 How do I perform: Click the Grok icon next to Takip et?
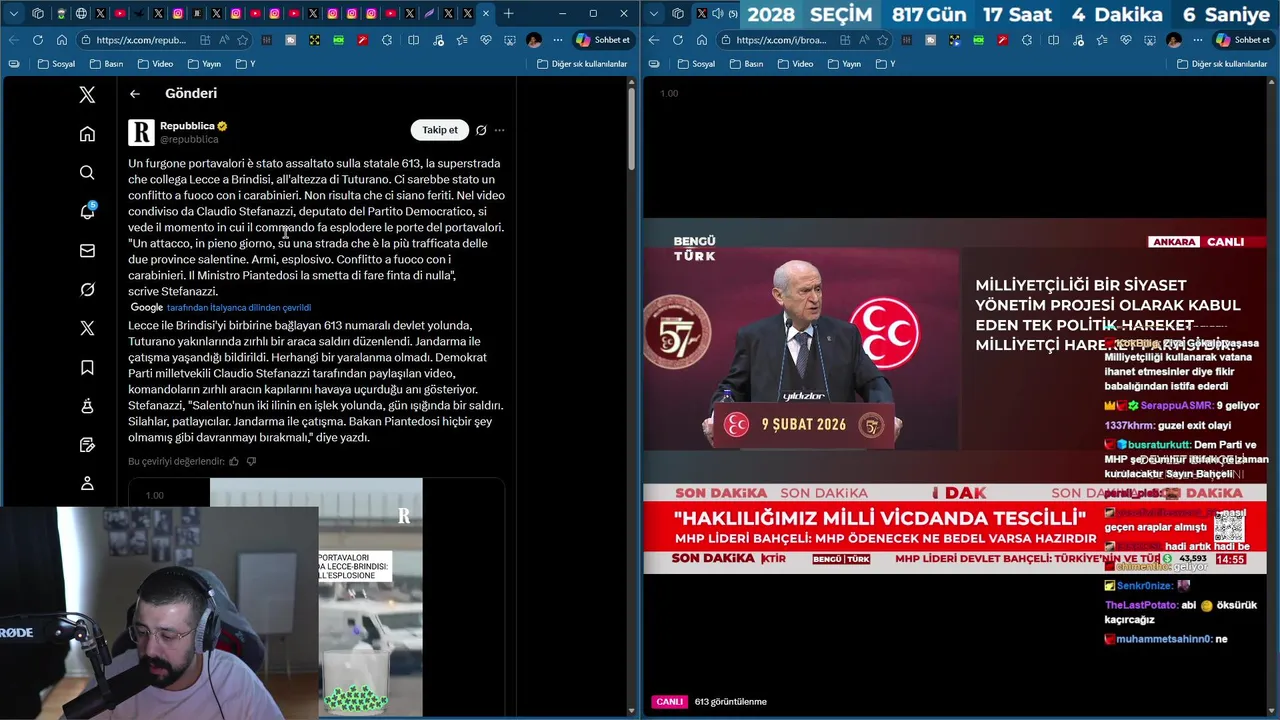[x=481, y=130]
